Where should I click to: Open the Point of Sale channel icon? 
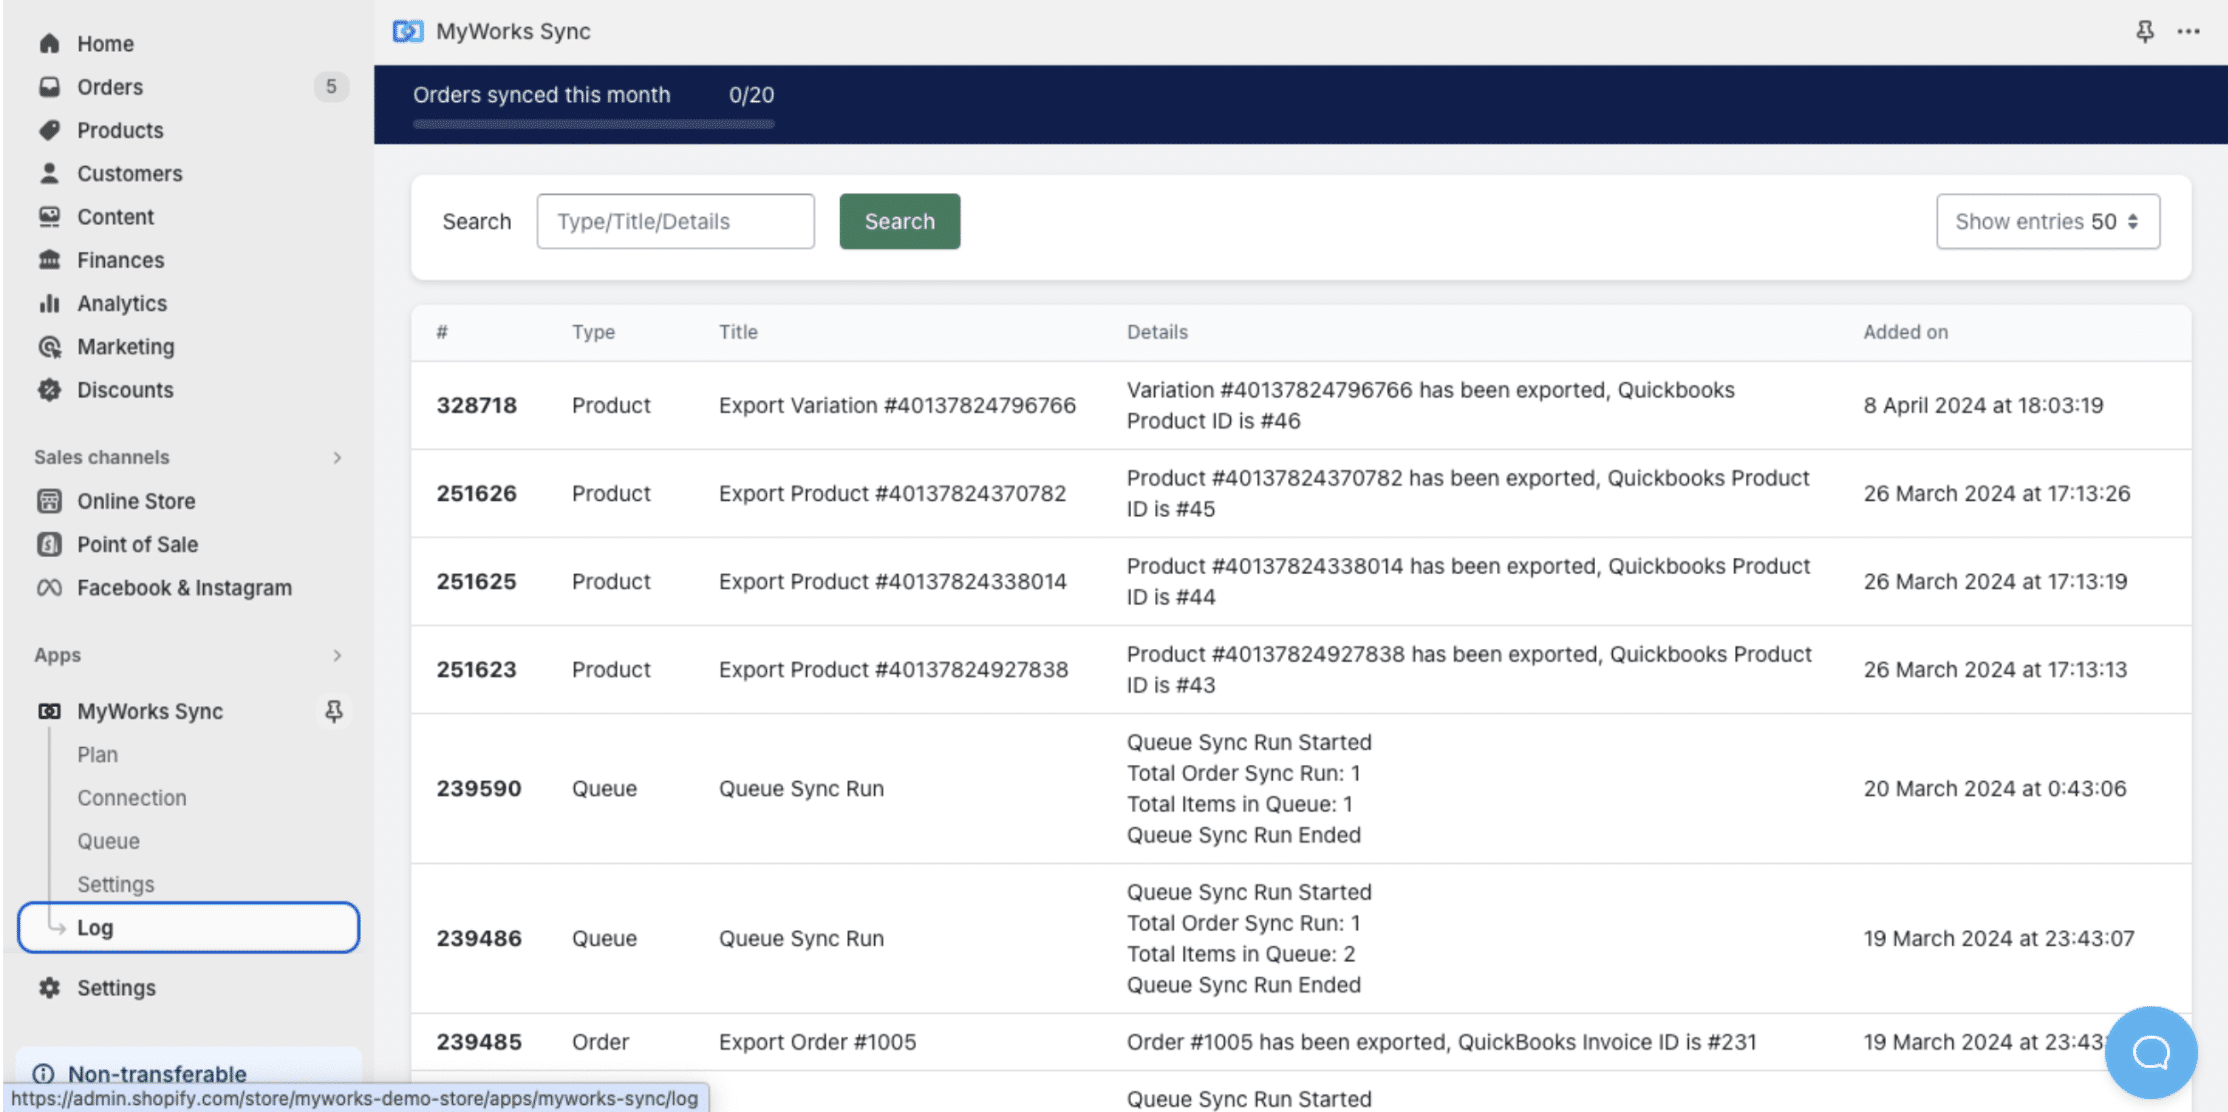48,544
